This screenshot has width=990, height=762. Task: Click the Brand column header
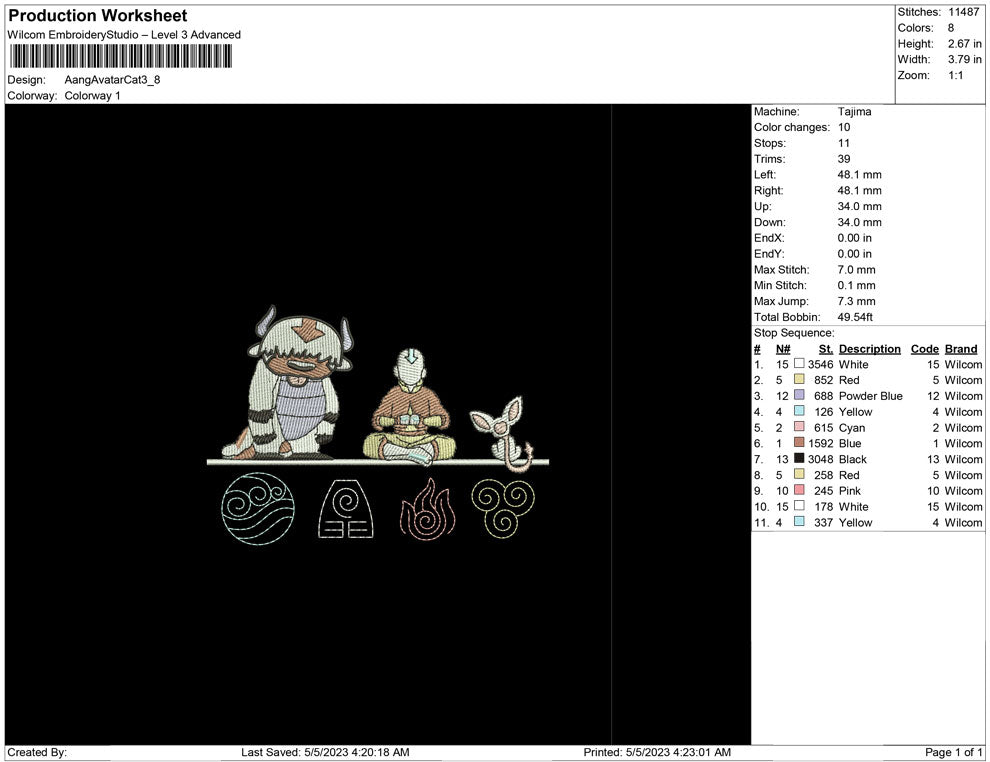pos(961,348)
